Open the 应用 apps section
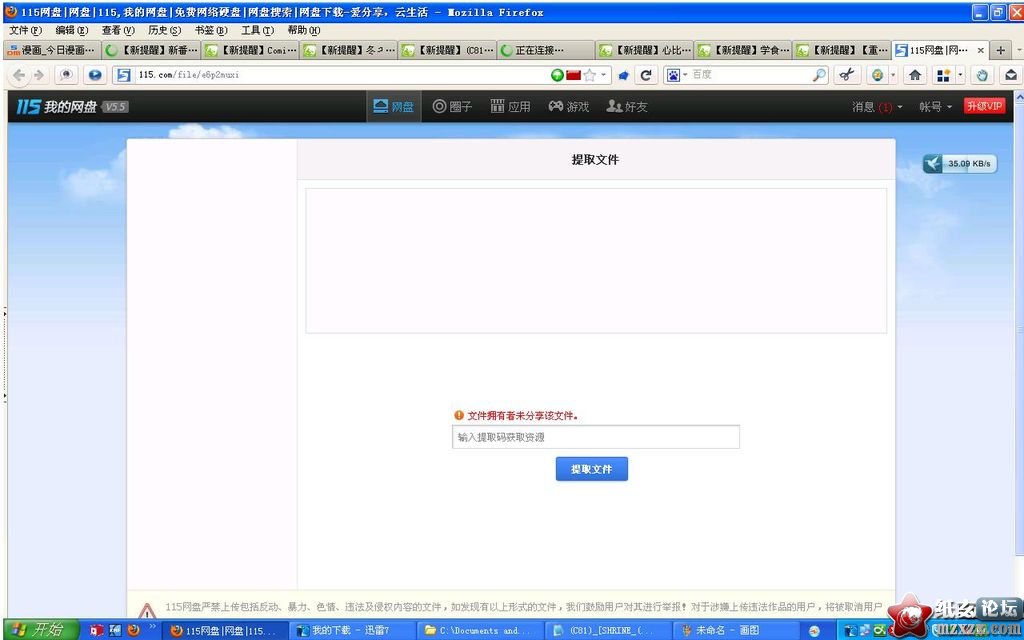This screenshot has height=640, width=1024. [x=510, y=107]
